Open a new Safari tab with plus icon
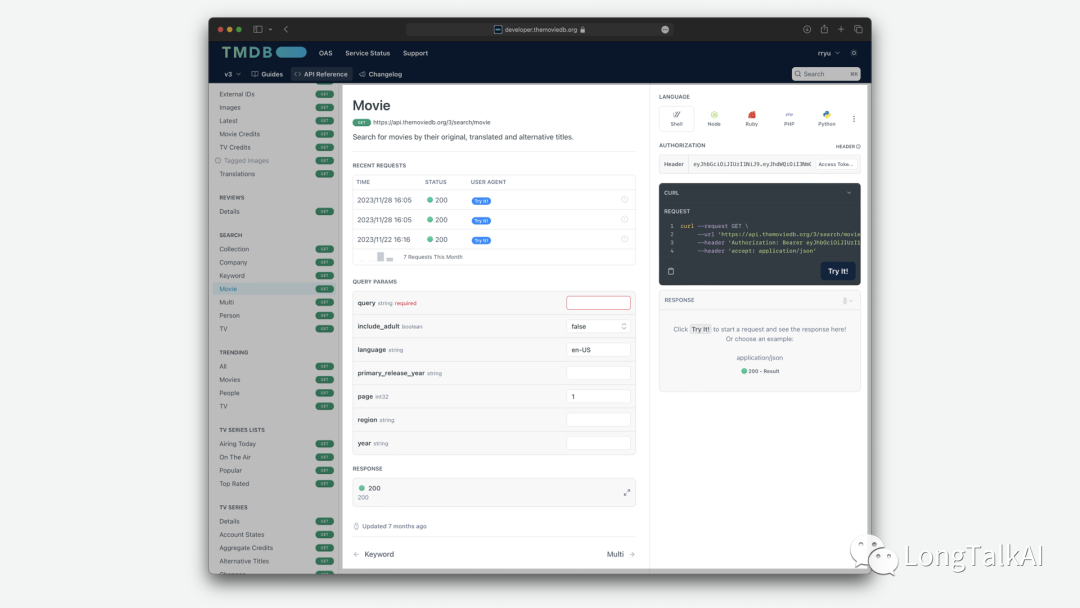Viewport: 1080px width, 608px height. (841, 30)
